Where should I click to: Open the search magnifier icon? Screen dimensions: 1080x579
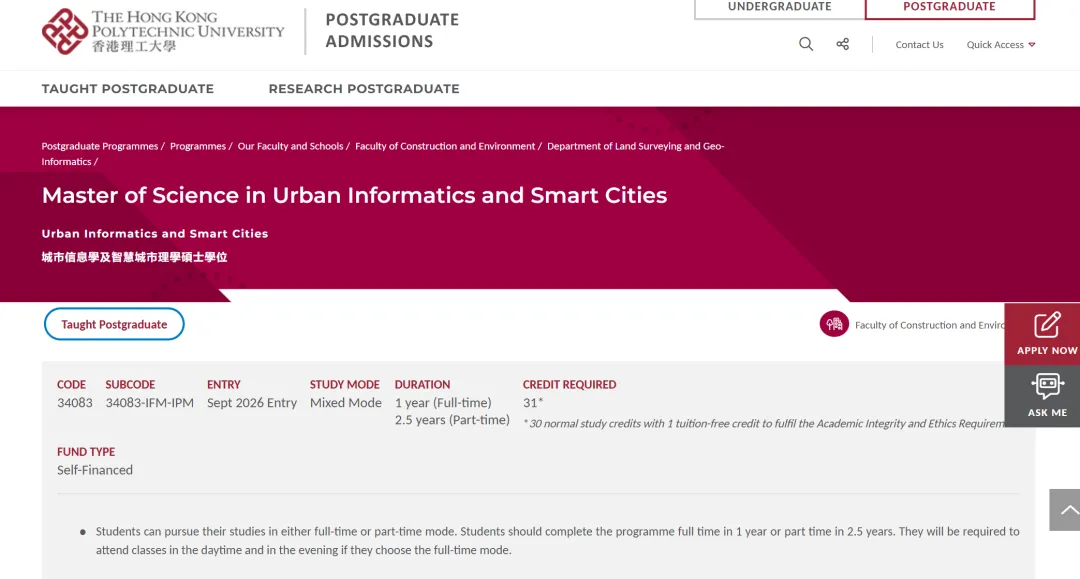pyautogui.click(x=806, y=44)
